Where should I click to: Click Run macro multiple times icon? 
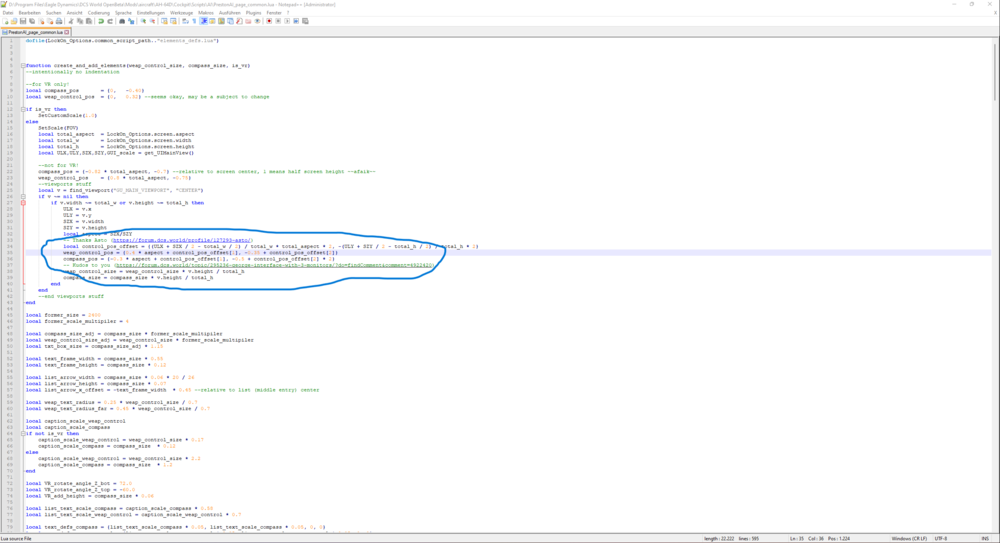(296, 21)
